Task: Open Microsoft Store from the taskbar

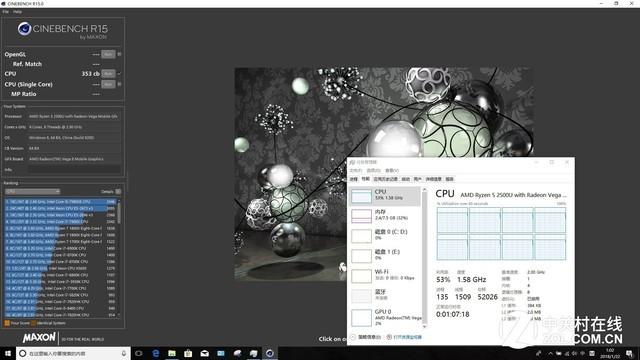Action: 188,353
